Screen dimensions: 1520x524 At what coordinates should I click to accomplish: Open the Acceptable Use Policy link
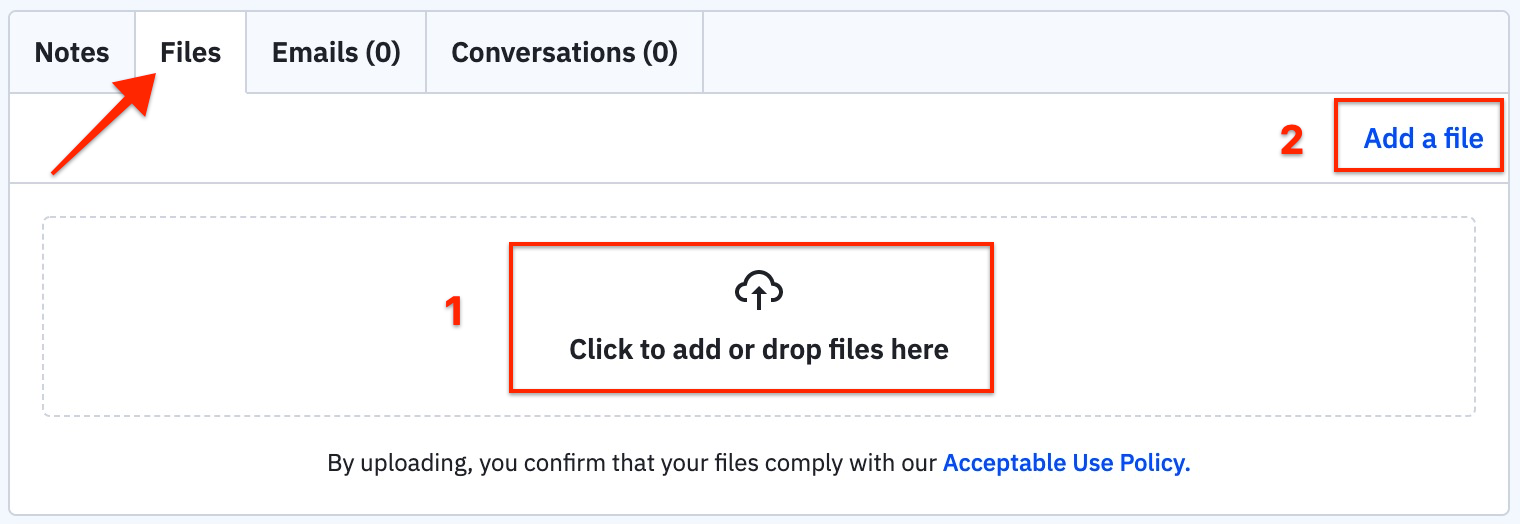tap(1066, 464)
